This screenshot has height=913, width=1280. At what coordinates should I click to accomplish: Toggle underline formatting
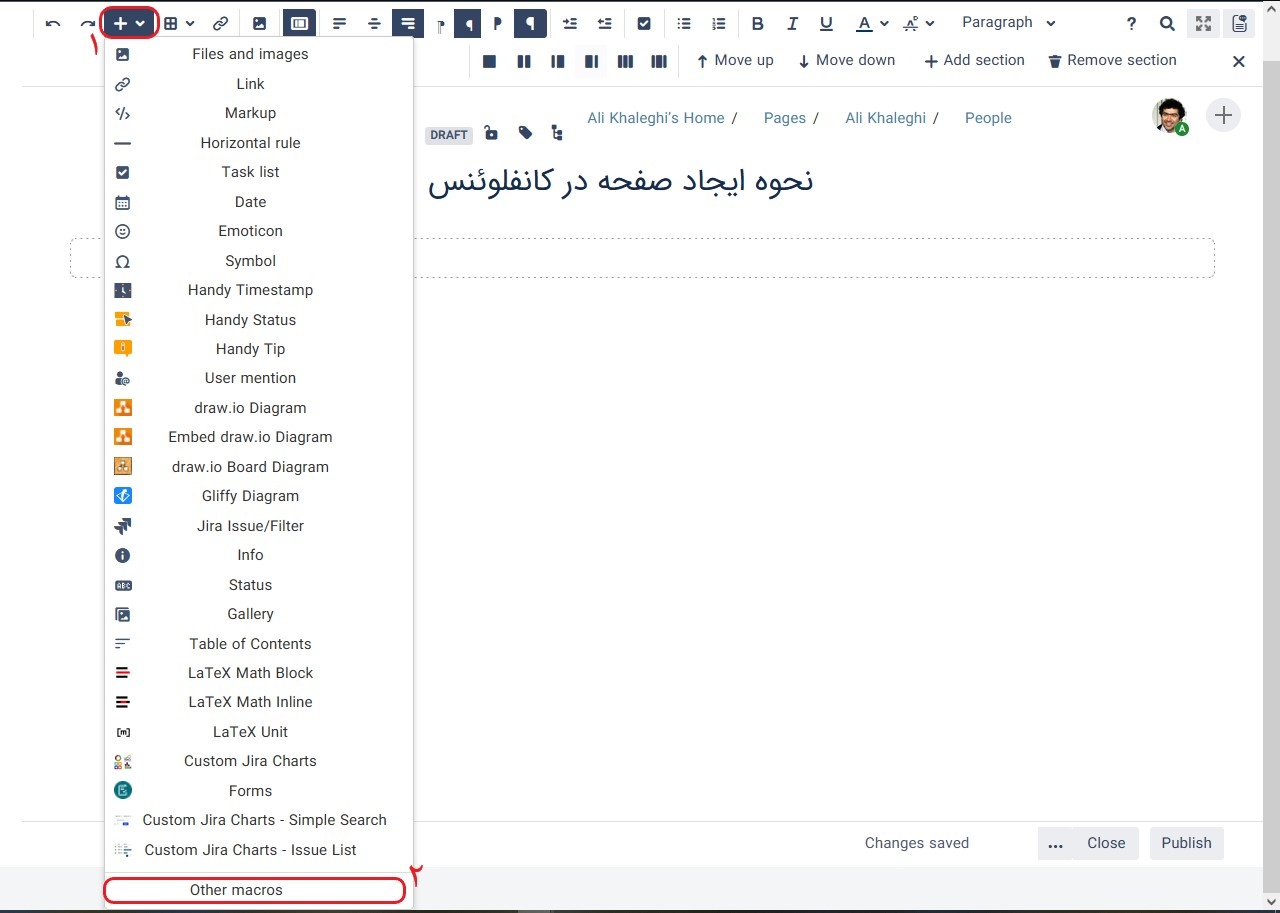[x=826, y=23]
